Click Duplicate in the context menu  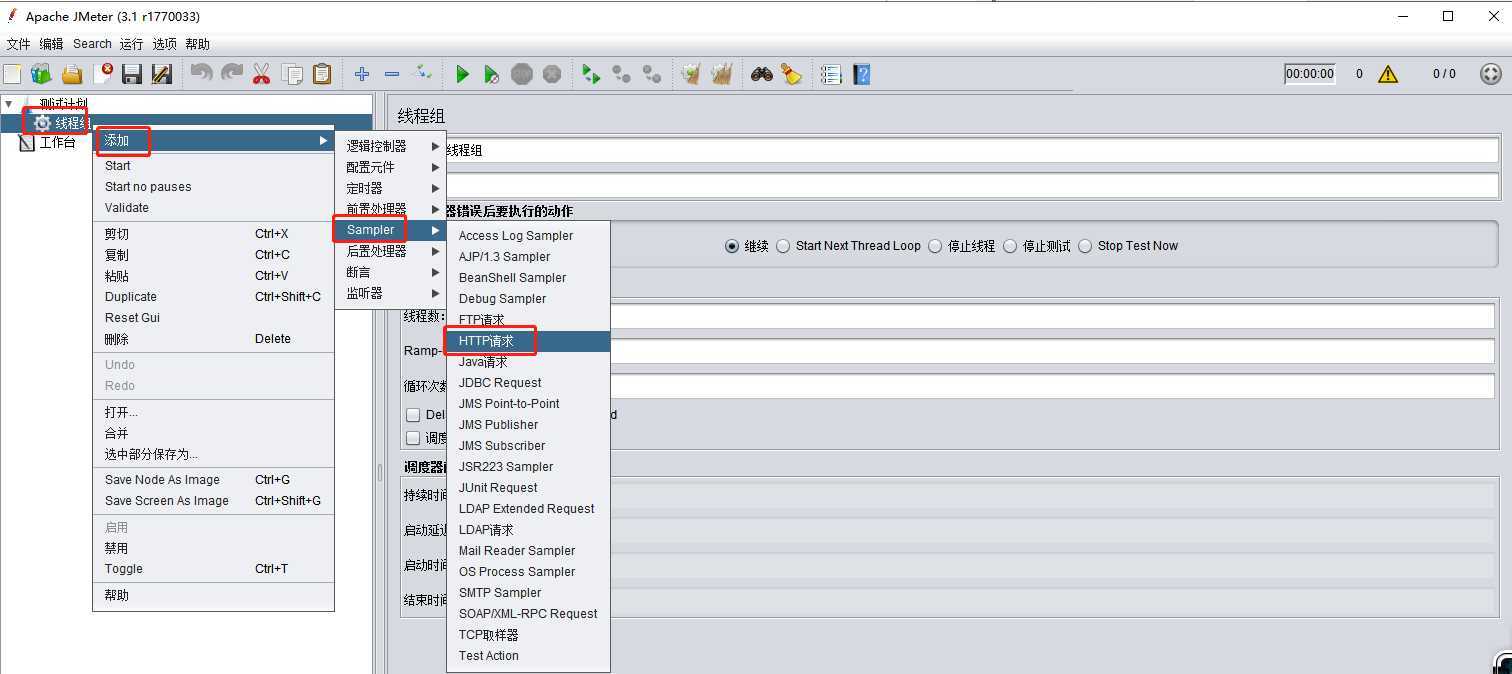(x=213, y=297)
